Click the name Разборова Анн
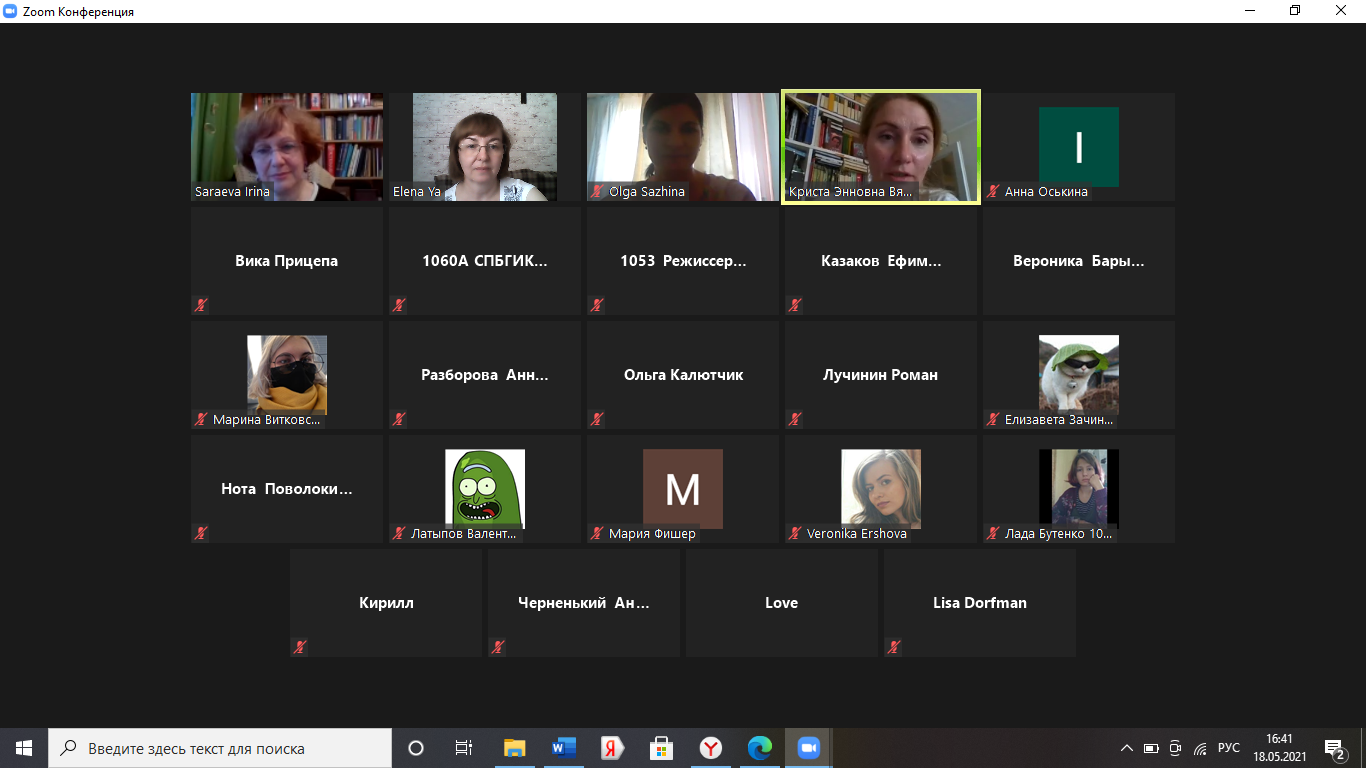1366x768 pixels. pos(485,375)
